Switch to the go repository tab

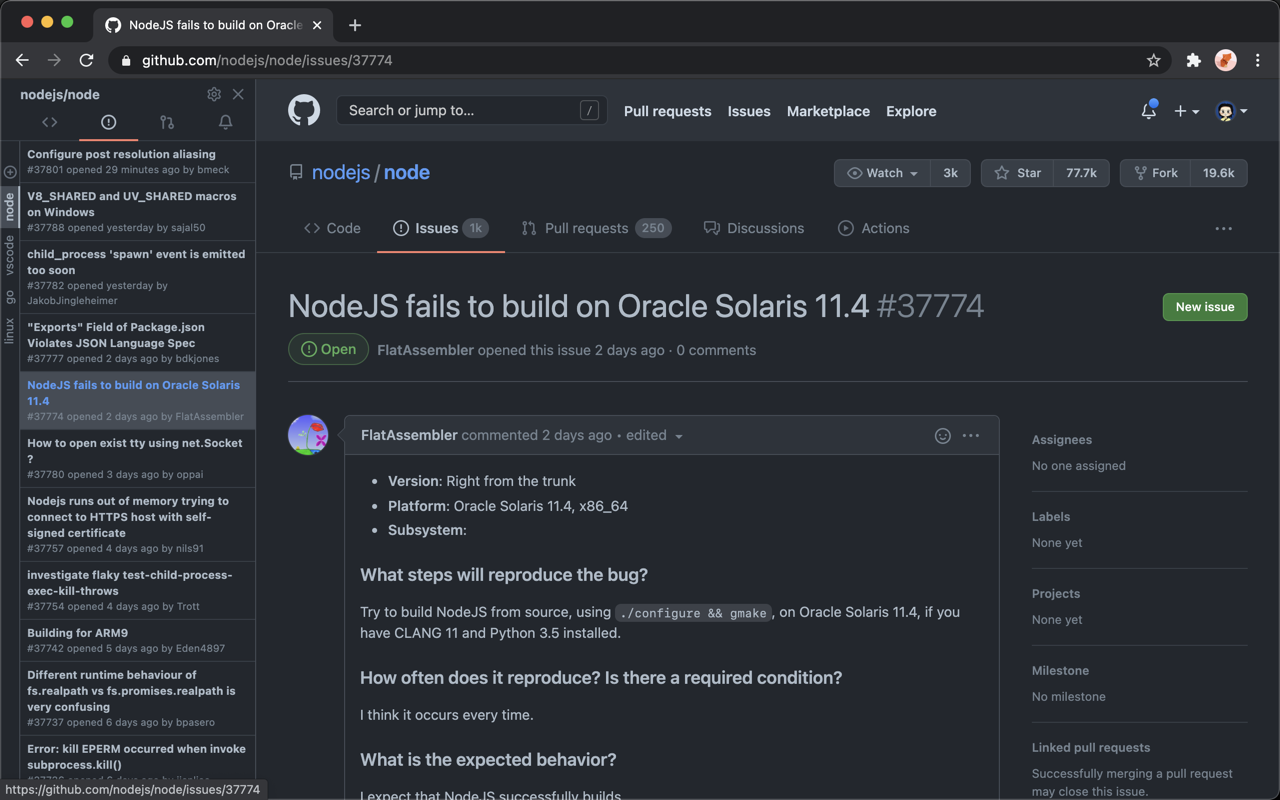point(10,297)
